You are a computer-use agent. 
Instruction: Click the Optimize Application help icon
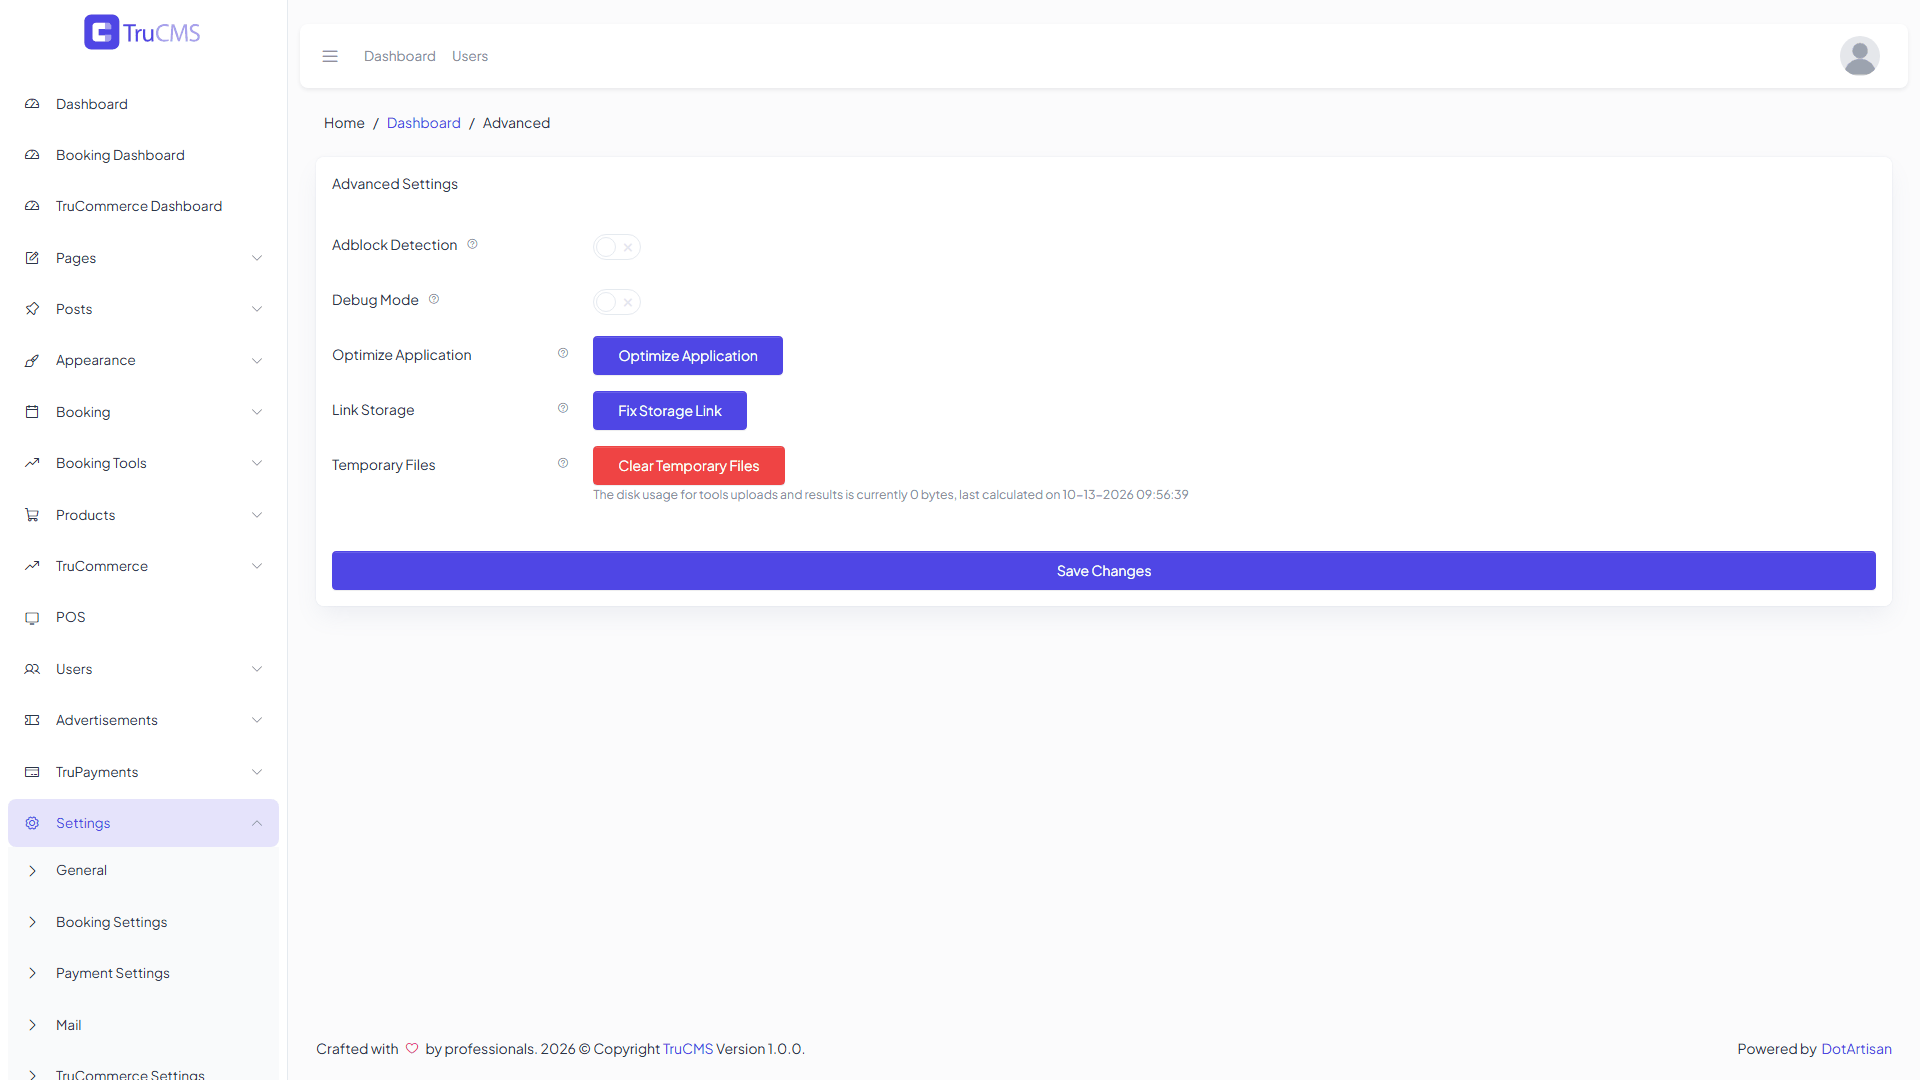[563, 353]
